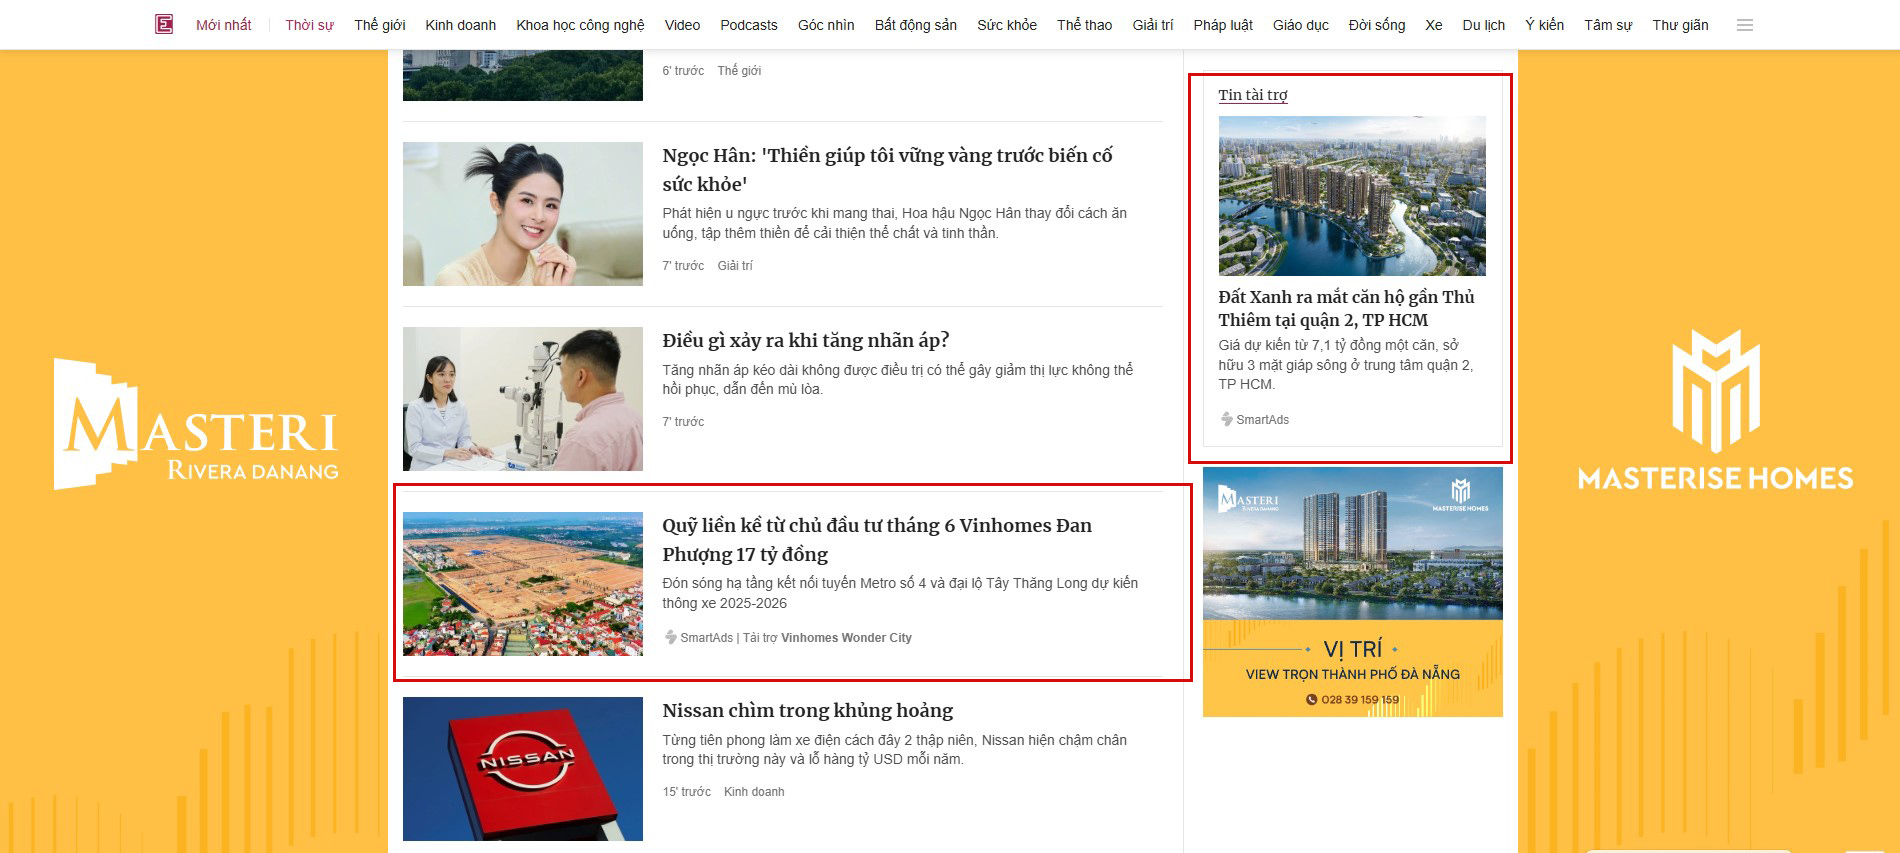
Task: Go to Podcasts page
Action: [x=748, y=25]
